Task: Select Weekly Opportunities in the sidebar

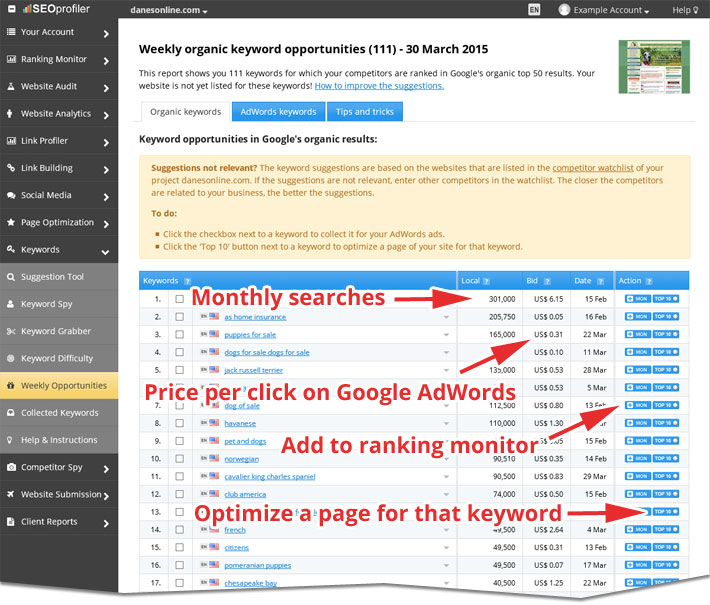Action: tap(59, 385)
